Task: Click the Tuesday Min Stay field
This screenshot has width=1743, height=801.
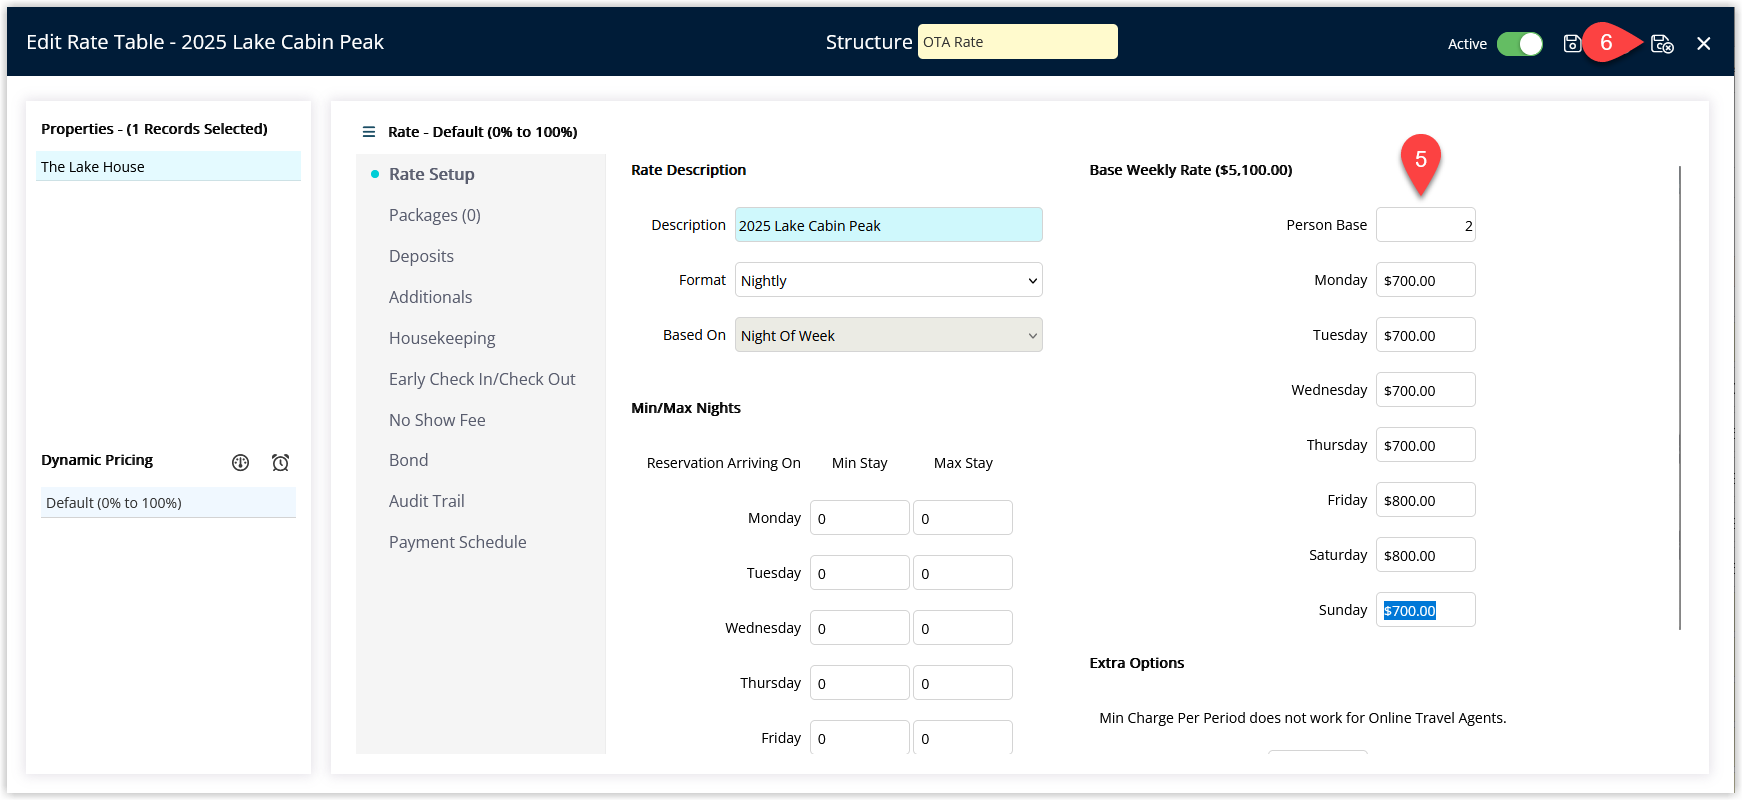Action: (860, 573)
